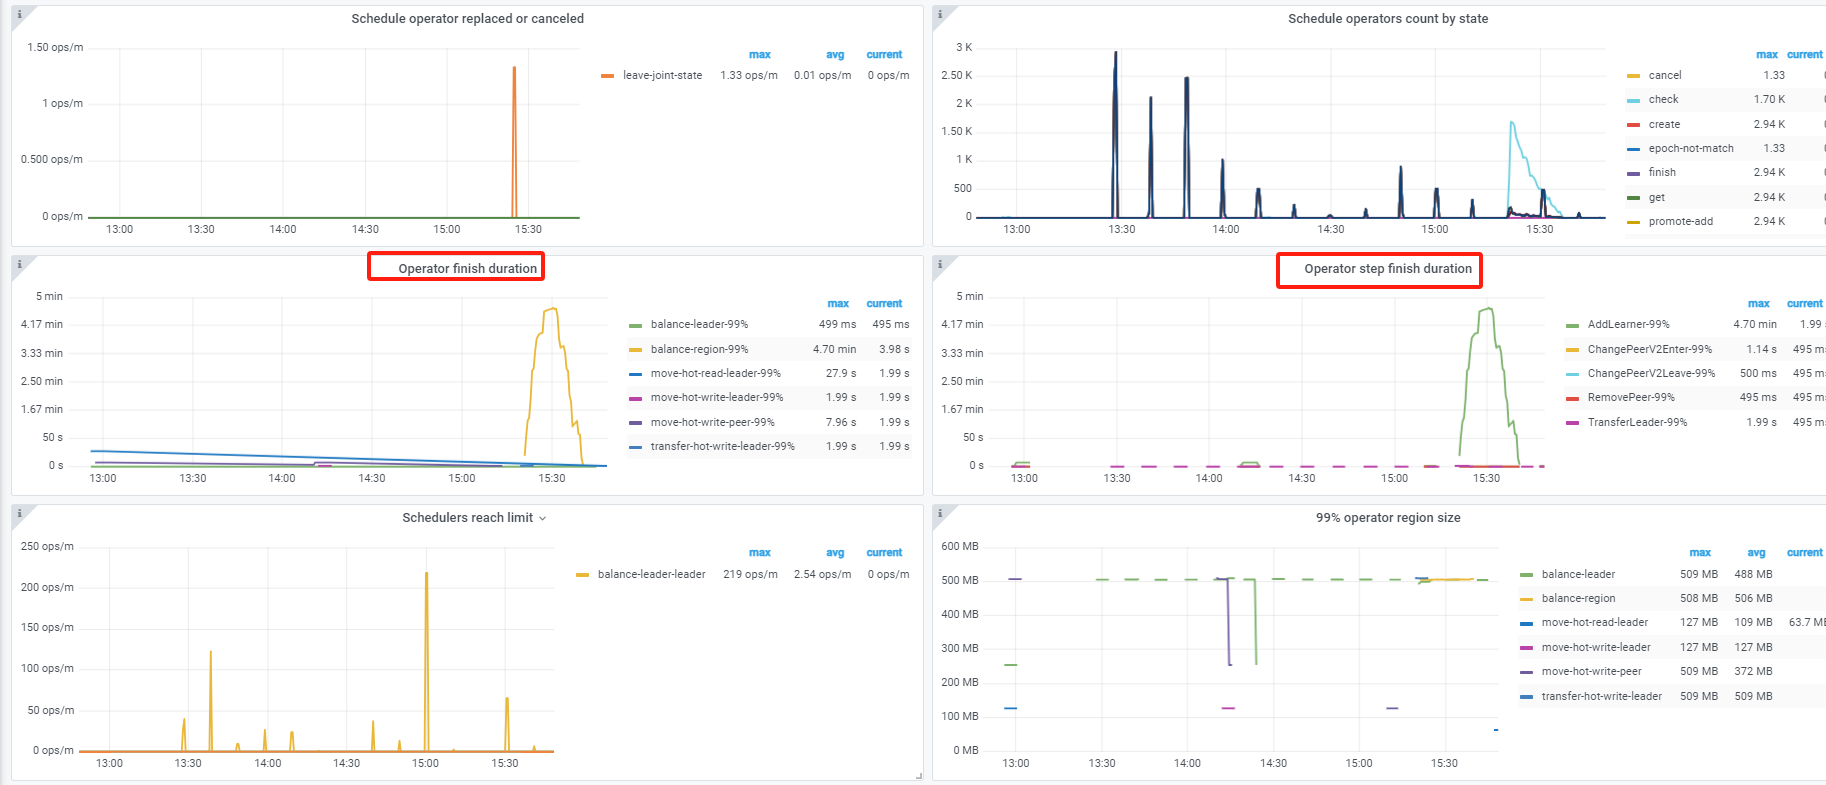The height and width of the screenshot is (785, 1826).
Task: Click leave-joint-state legend label
Action: point(662,75)
